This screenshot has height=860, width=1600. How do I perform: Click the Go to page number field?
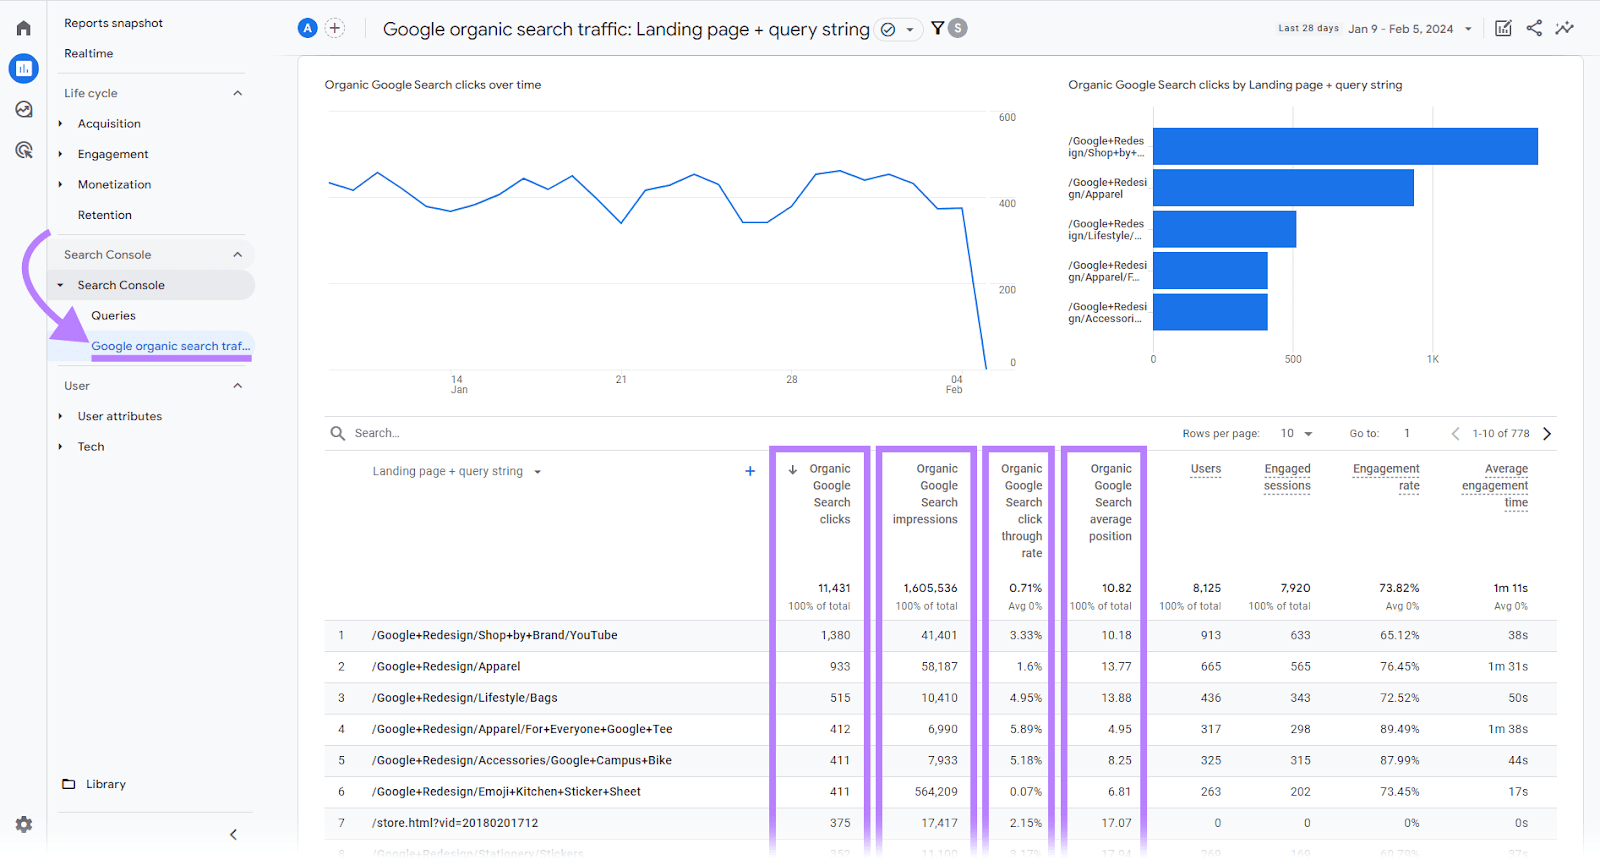coord(1407,434)
